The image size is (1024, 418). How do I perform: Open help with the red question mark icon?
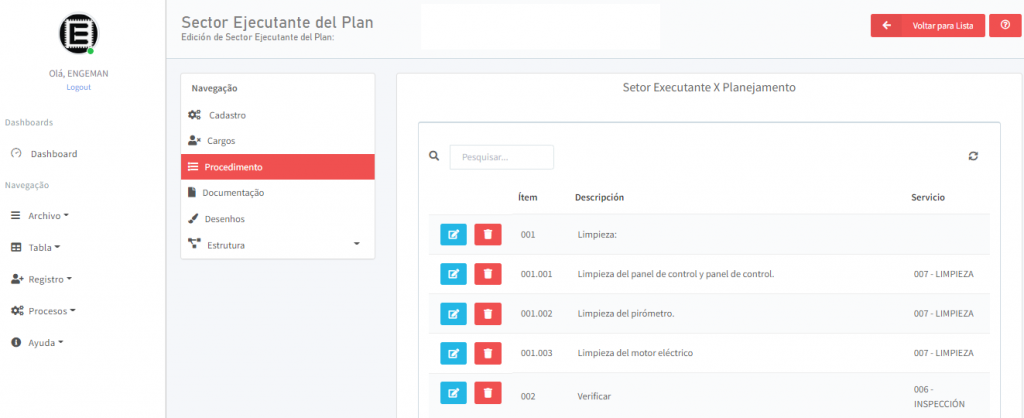point(1004,26)
